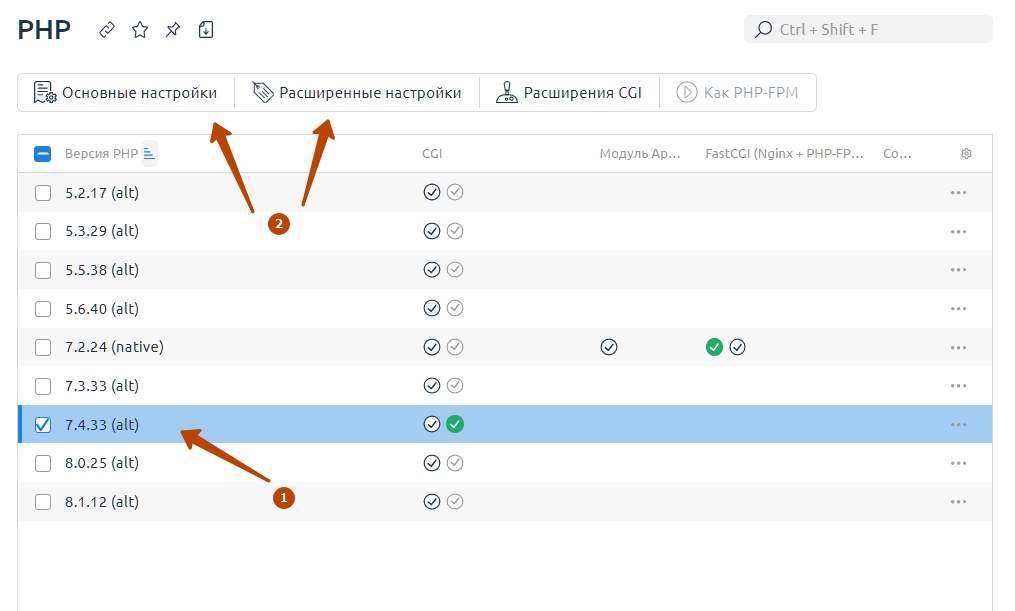Open Расширенные настройки toolbar button
This screenshot has width=1015, height=611.
357,93
